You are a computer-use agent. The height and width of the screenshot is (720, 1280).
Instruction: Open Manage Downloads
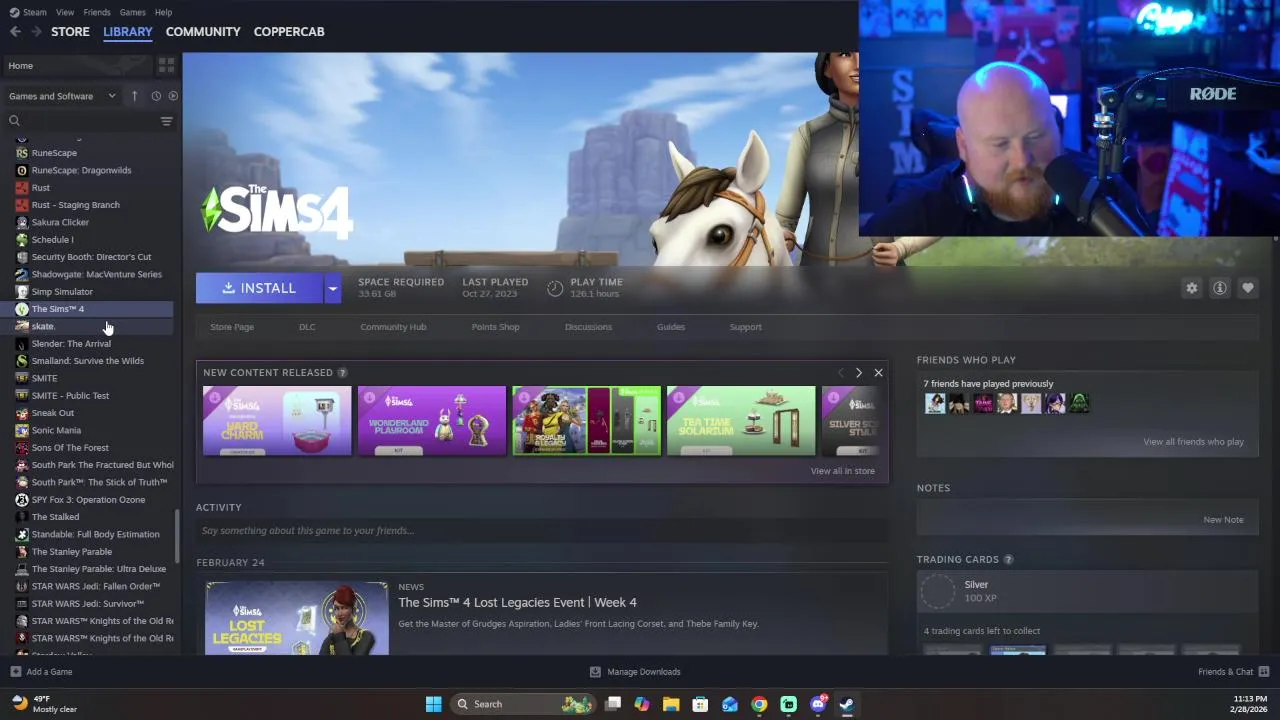pyautogui.click(x=635, y=672)
